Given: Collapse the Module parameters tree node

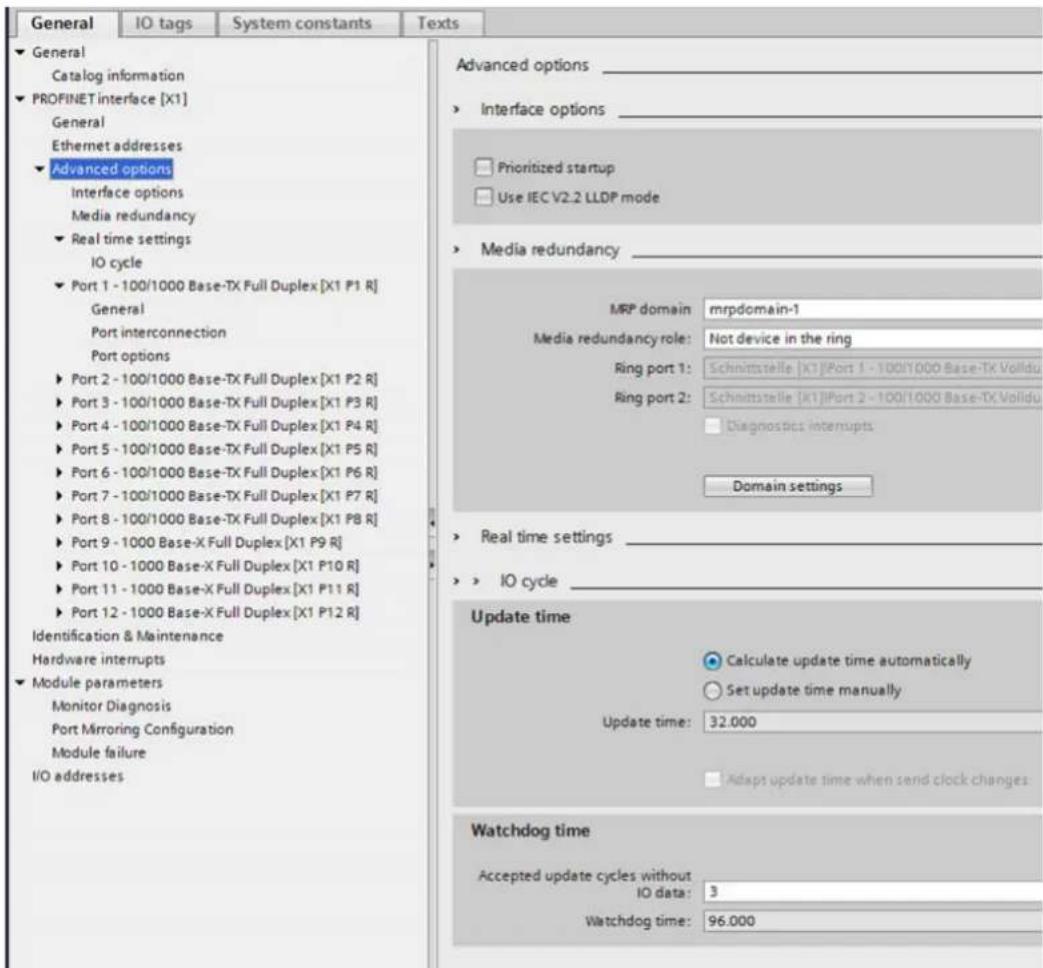Looking at the screenshot, I should (x=20, y=683).
